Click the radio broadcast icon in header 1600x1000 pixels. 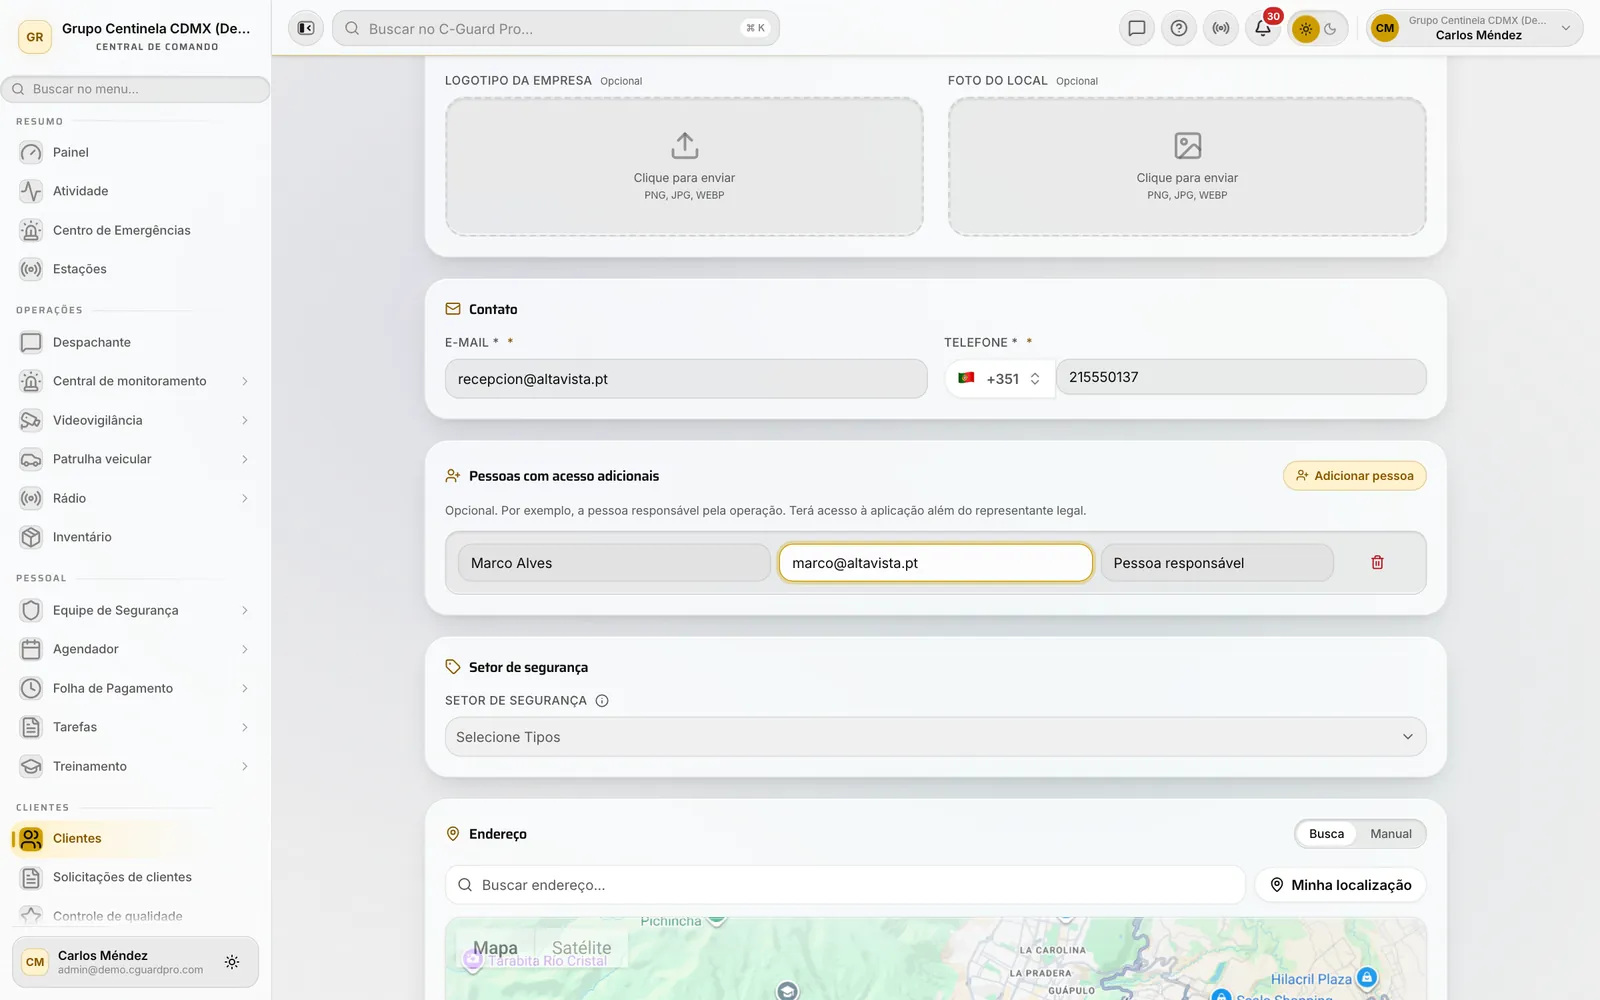pyautogui.click(x=1221, y=28)
